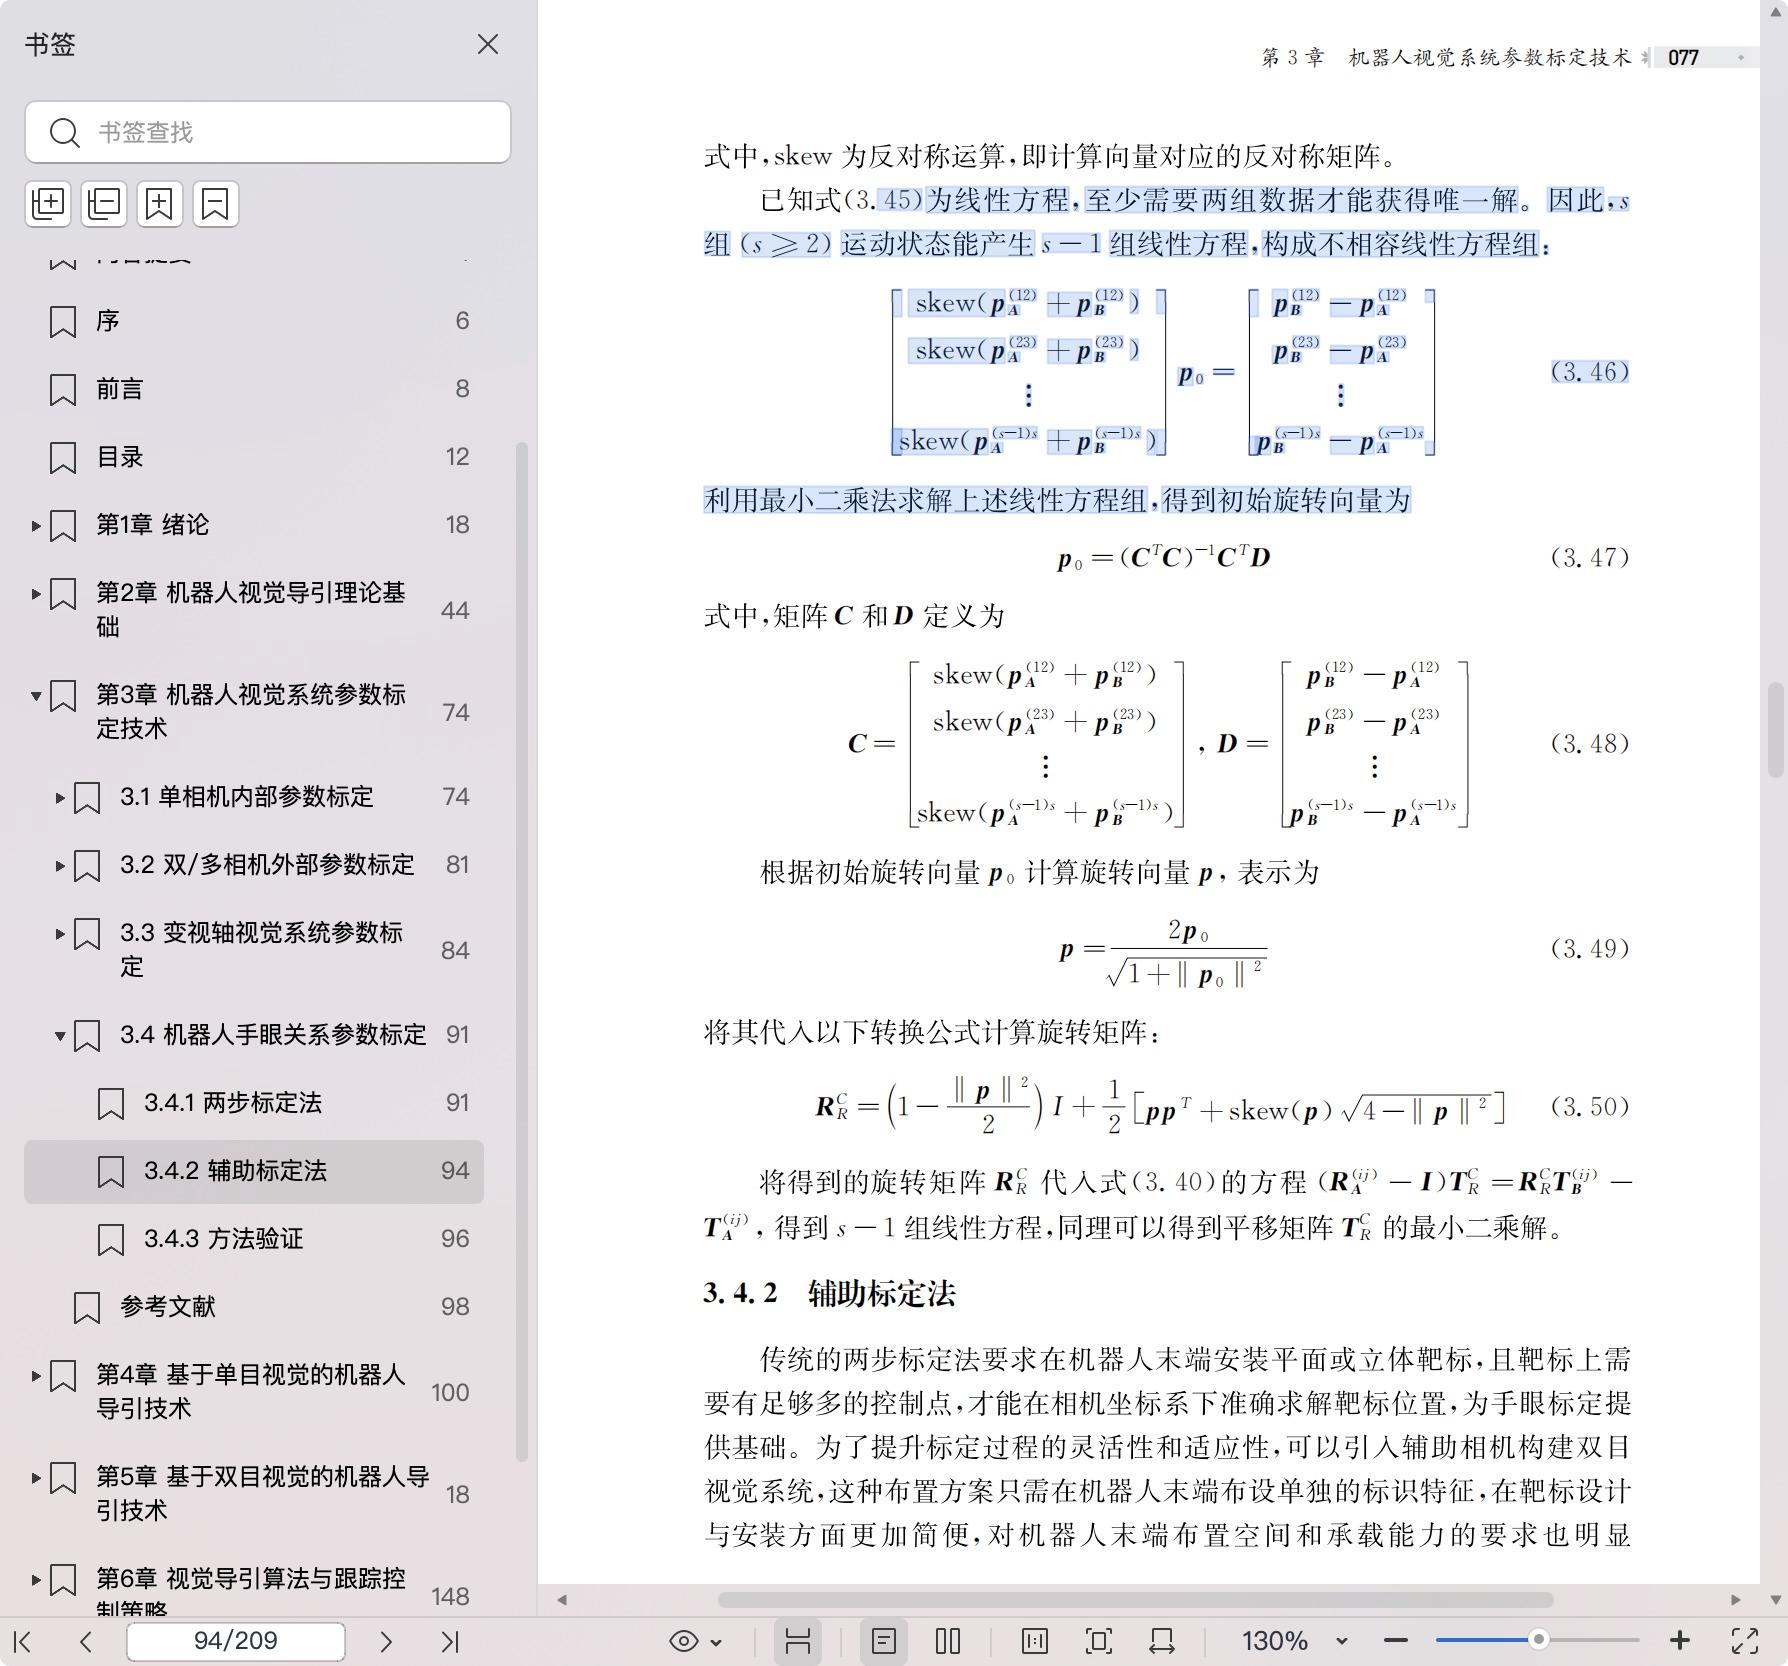Click the 94/209 page number field
The image size is (1788, 1666).
(x=236, y=1641)
